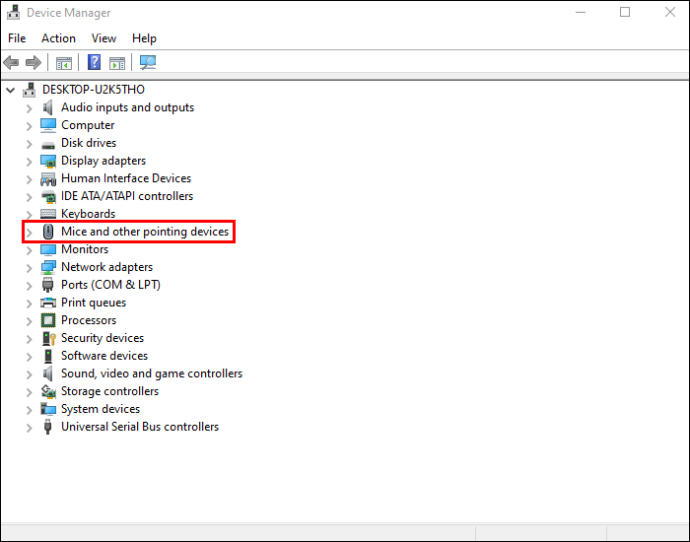This screenshot has height=542, width=690.
Task: Click the Forward arrow toolbar icon
Action: click(x=33, y=62)
